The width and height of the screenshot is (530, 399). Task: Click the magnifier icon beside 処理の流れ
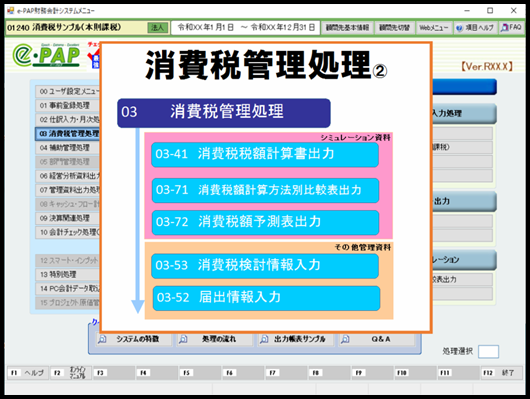(x=183, y=339)
